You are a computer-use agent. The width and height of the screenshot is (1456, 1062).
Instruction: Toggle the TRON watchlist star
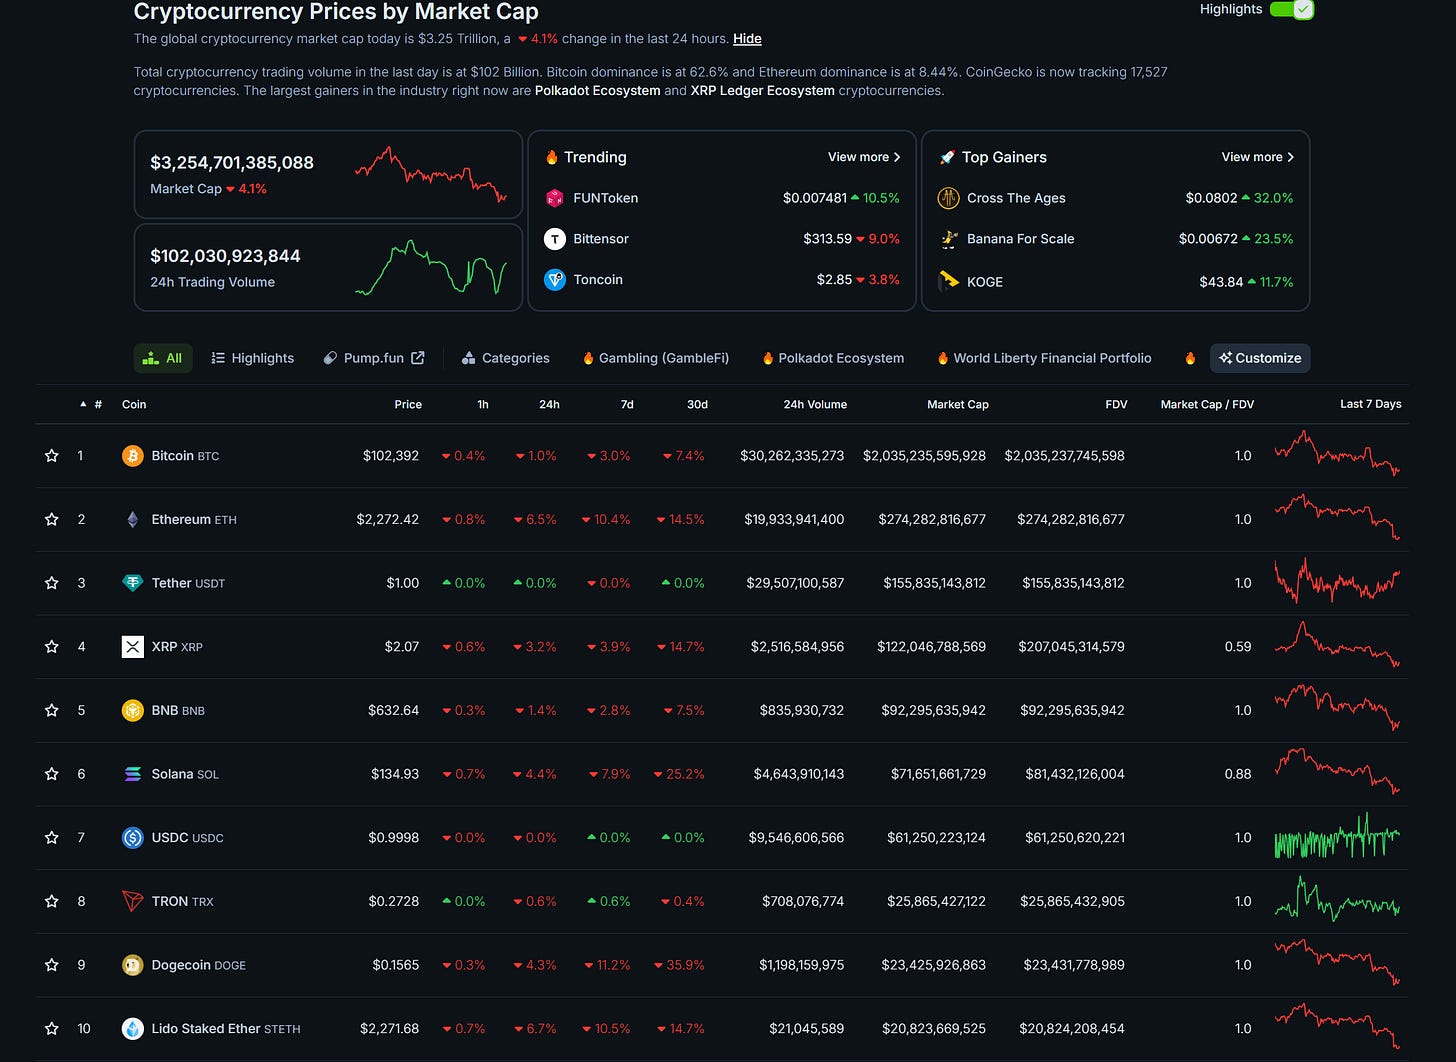pyautogui.click(x=52, y=901)
